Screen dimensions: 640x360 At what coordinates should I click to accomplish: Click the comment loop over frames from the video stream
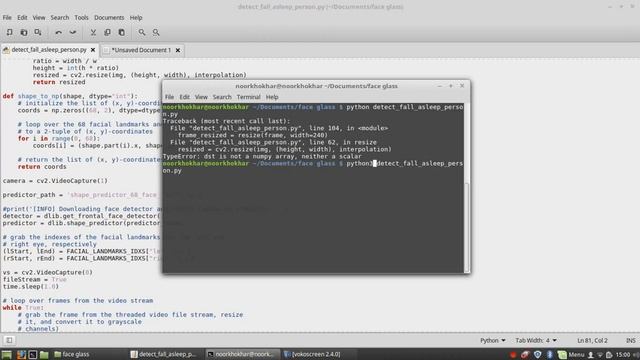tap(78, 300)
